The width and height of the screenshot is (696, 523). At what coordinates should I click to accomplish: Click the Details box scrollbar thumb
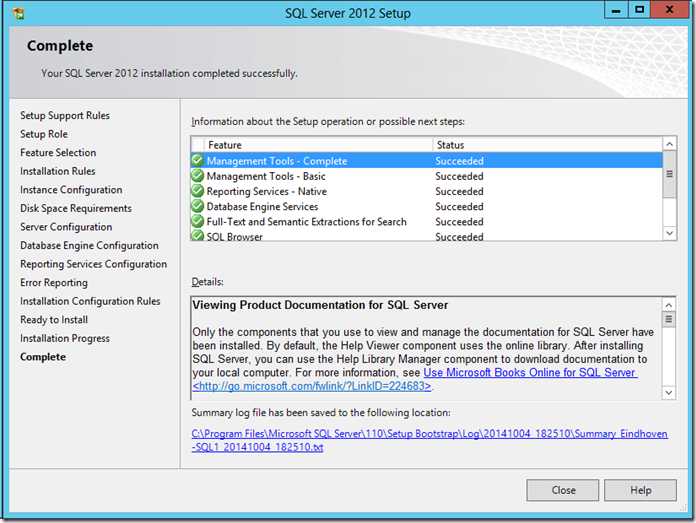[x=669, y=319]
